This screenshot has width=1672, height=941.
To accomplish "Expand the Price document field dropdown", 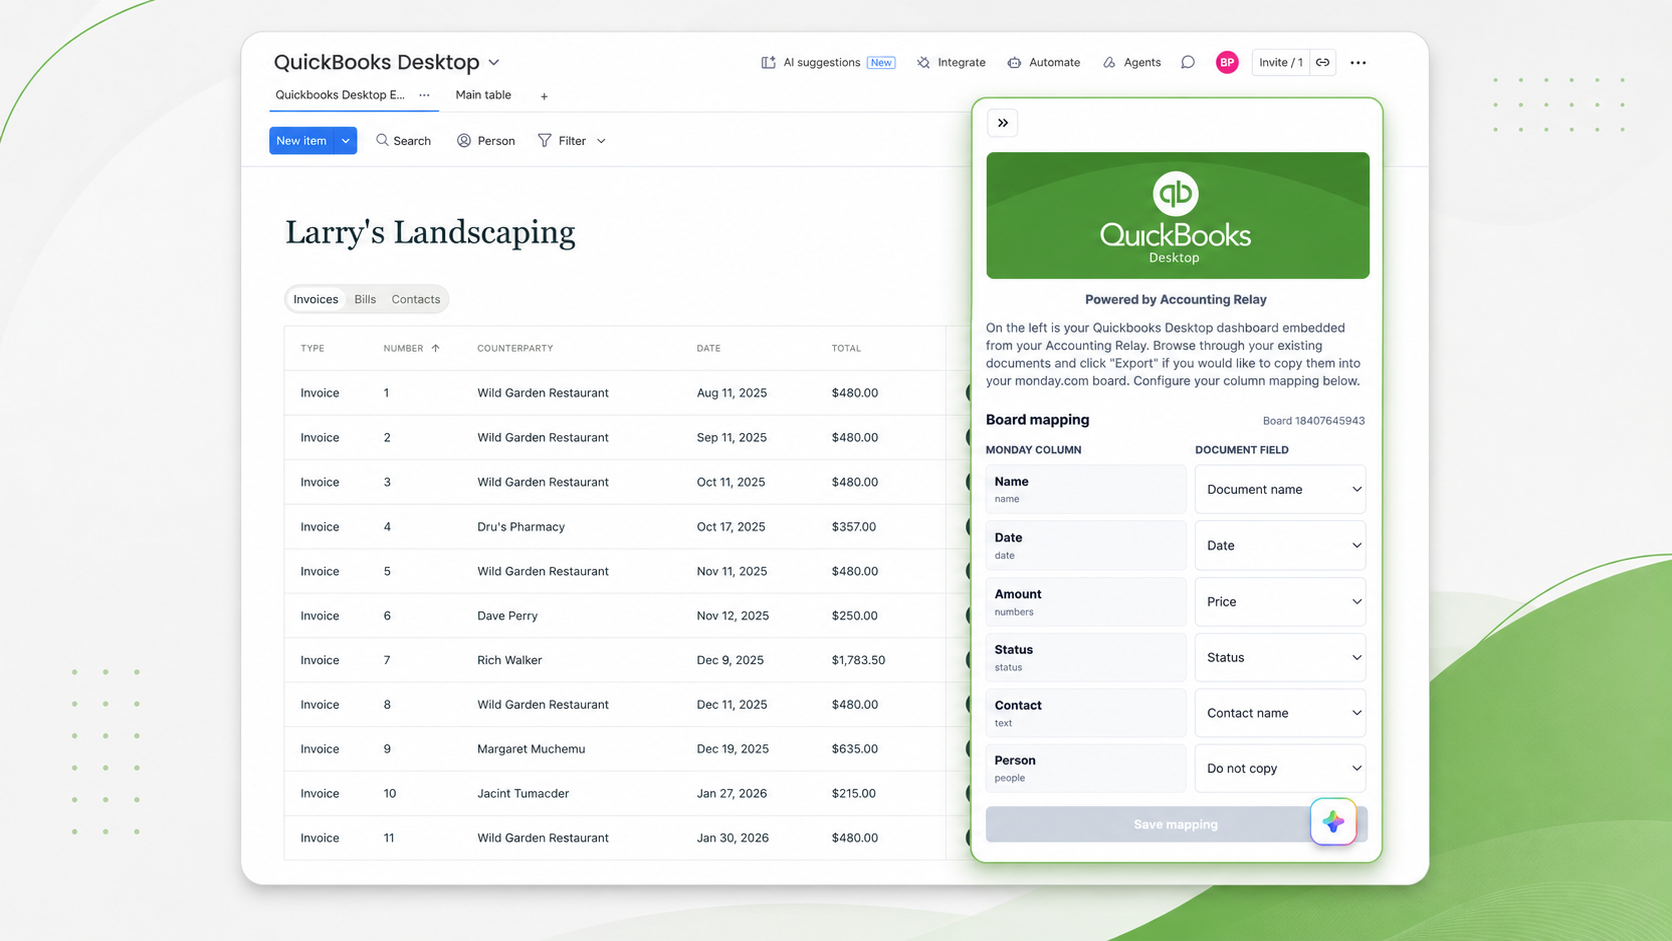I will click(x=1280, y=601).
